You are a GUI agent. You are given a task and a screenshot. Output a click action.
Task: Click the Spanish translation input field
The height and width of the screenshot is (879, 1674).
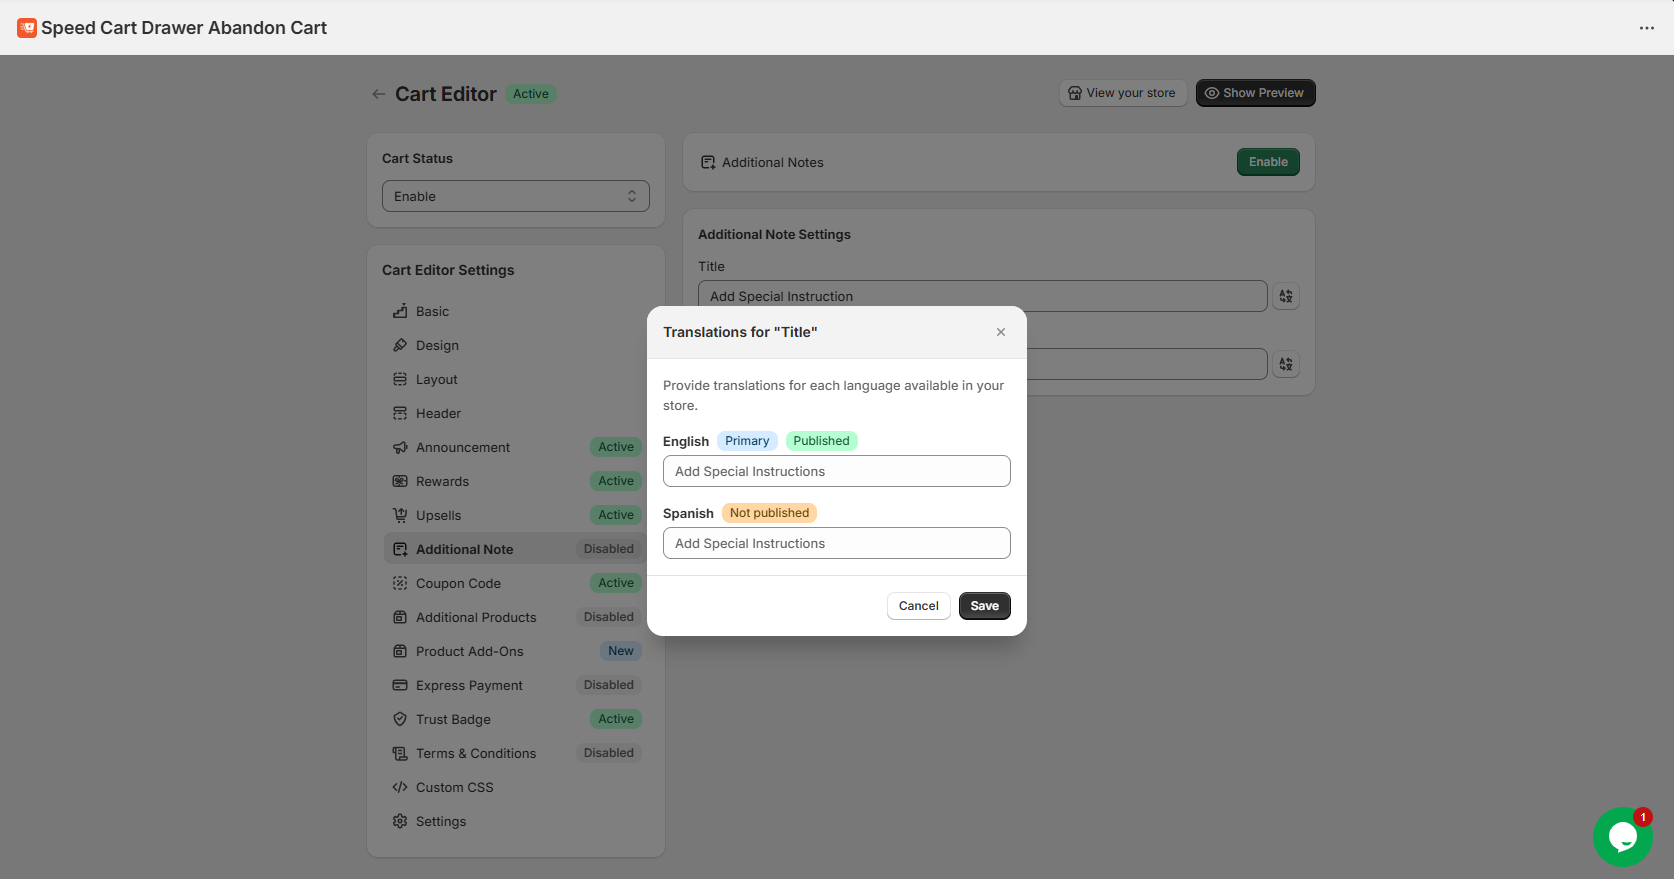836,543
